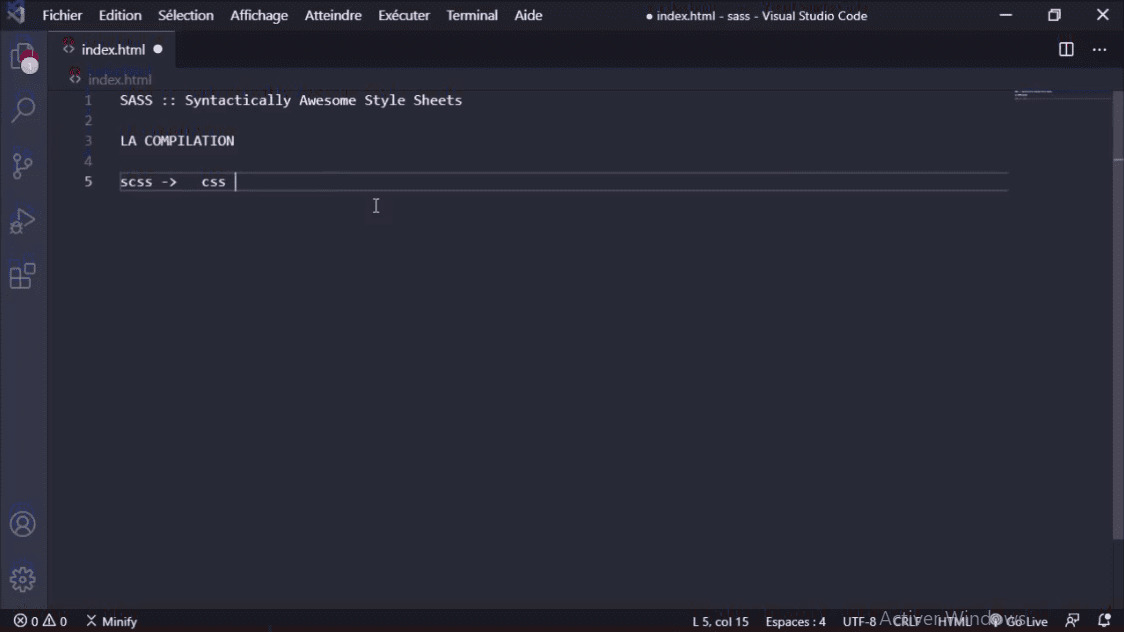Start Go Live server
Screen dimensions: 1124x632
[x=1019, y=621]
